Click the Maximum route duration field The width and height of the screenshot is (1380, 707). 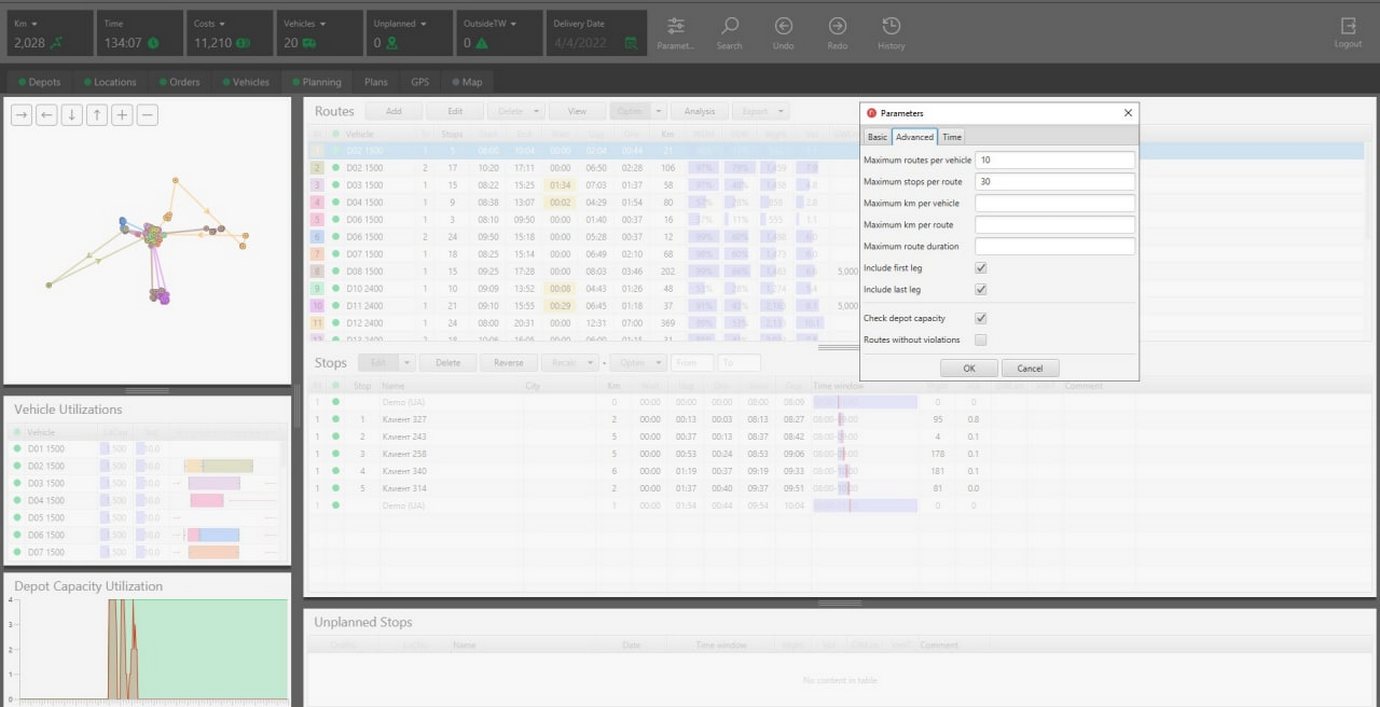point(1055,246)
